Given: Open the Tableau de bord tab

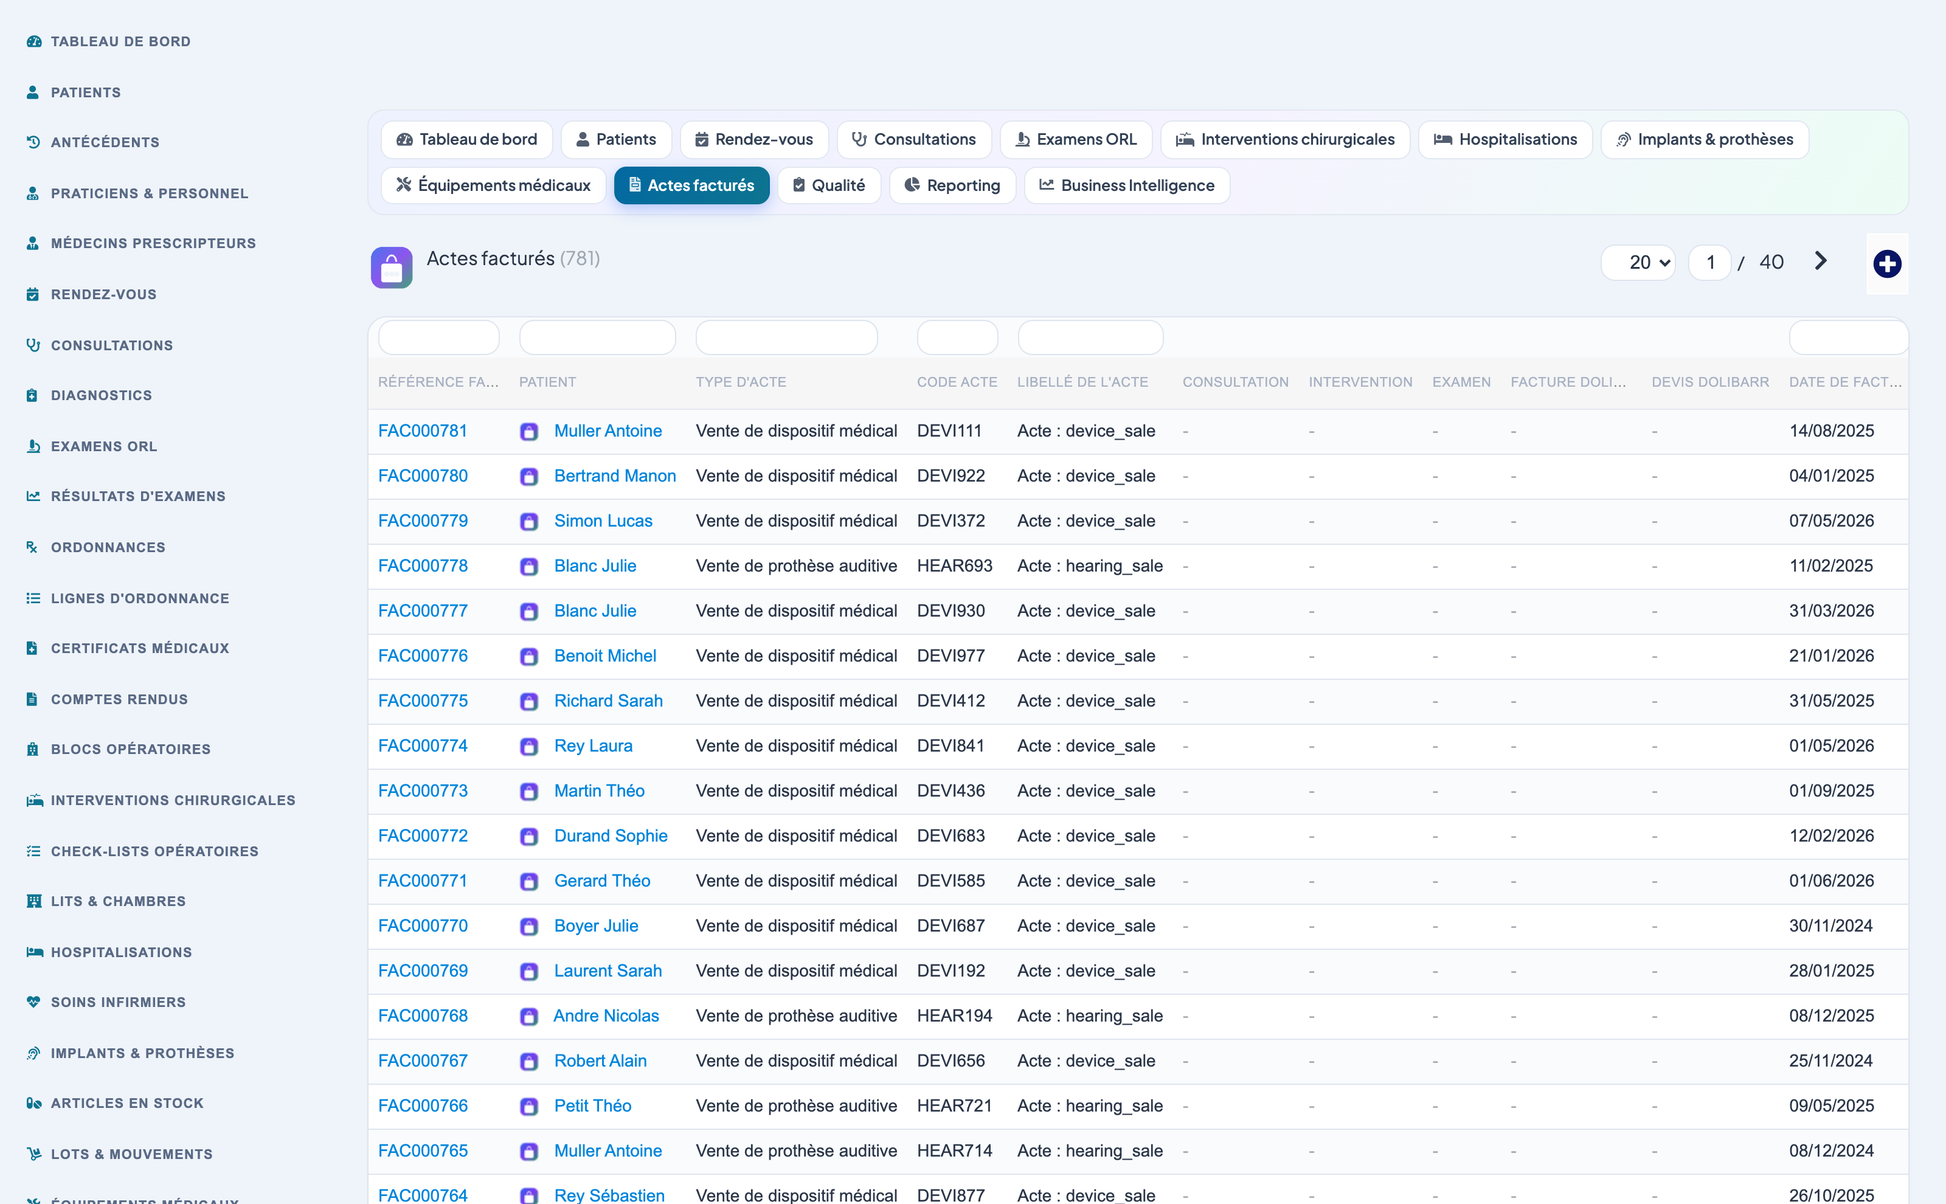Looking at the screenshot, I should click(467, 139).
